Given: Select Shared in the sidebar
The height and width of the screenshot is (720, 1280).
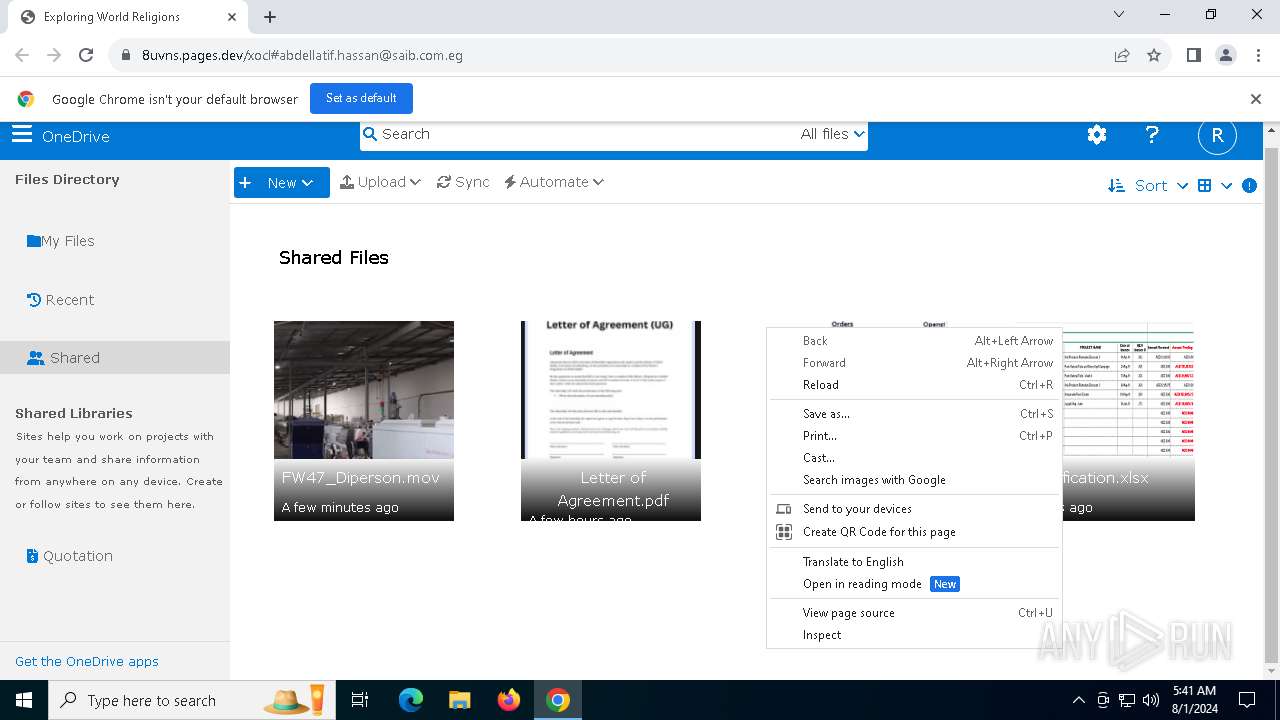Looking at the screenshot, I should (x=115, y=358).
